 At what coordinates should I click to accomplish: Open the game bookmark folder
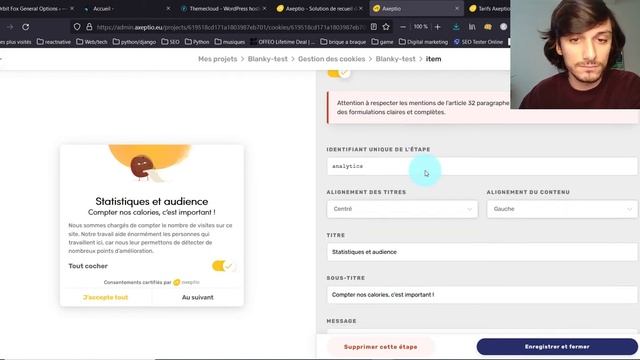click(x=382, y=42)
